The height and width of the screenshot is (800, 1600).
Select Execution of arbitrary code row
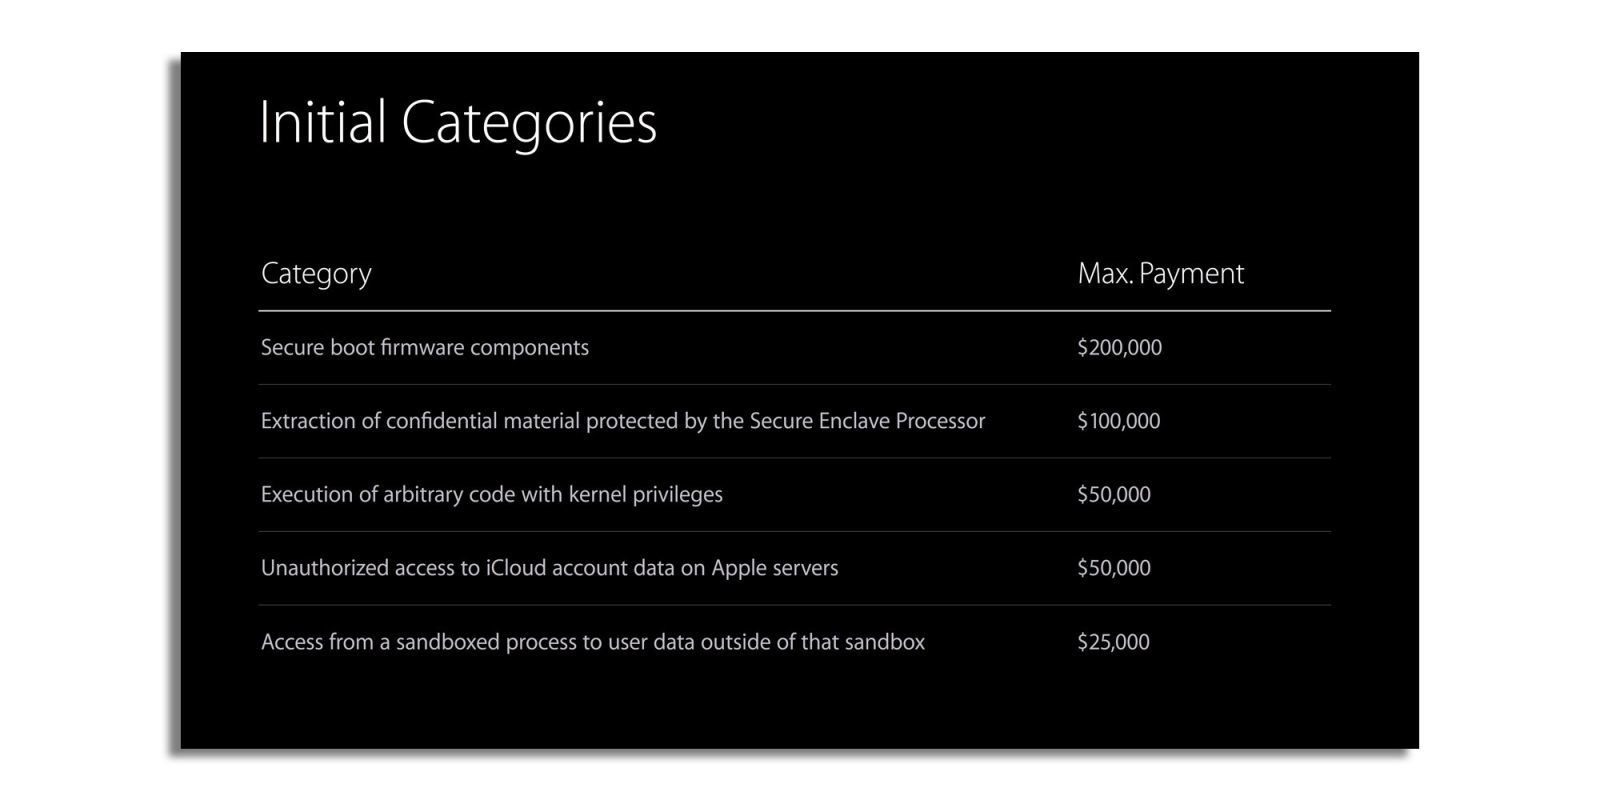[x=794, y=495]
